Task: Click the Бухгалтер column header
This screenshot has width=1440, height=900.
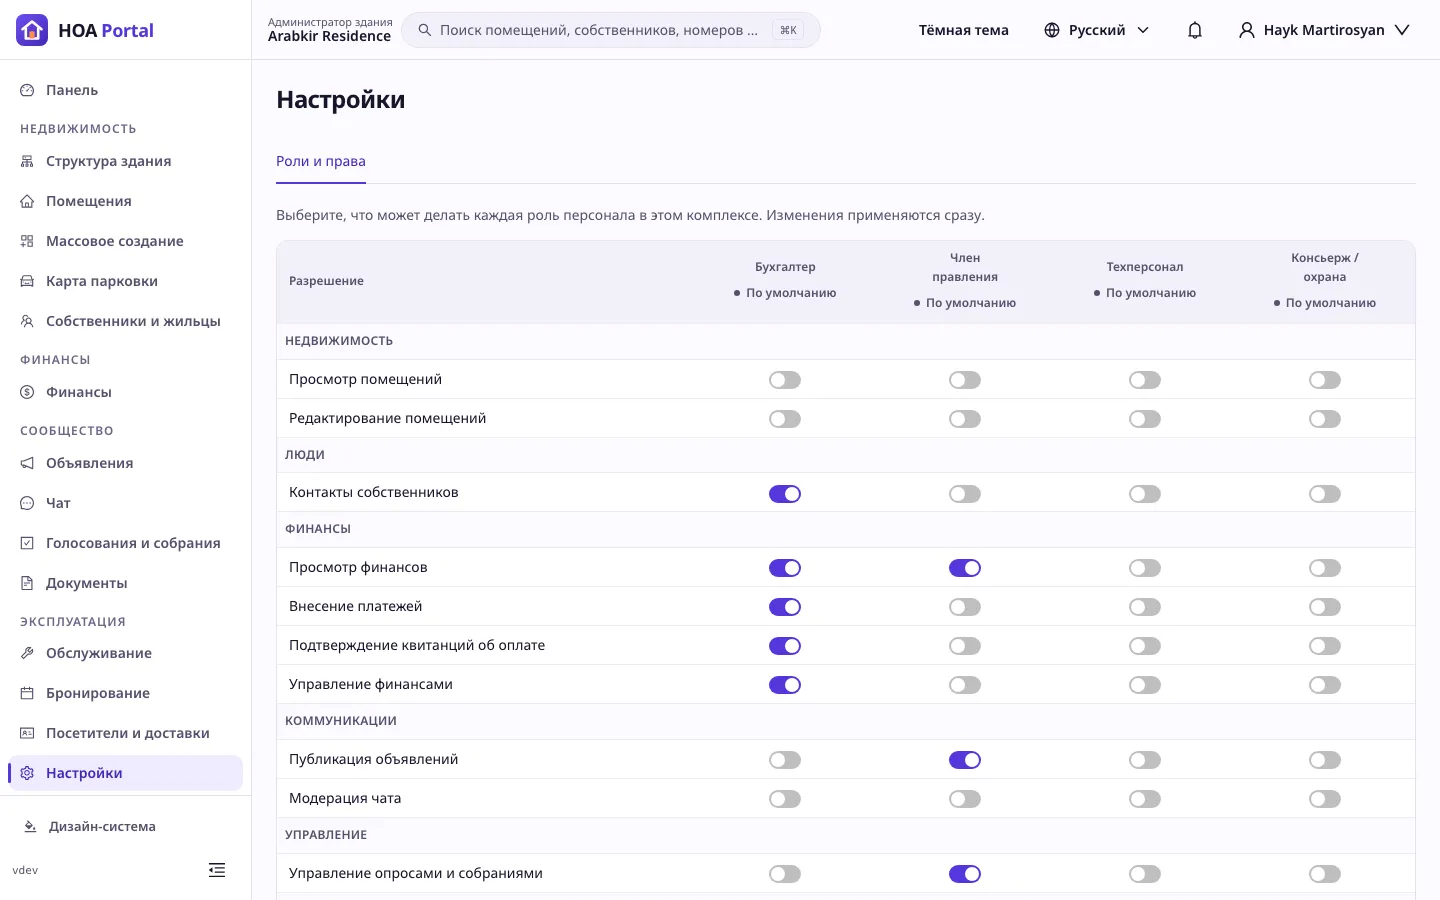Action: [785, 267]
